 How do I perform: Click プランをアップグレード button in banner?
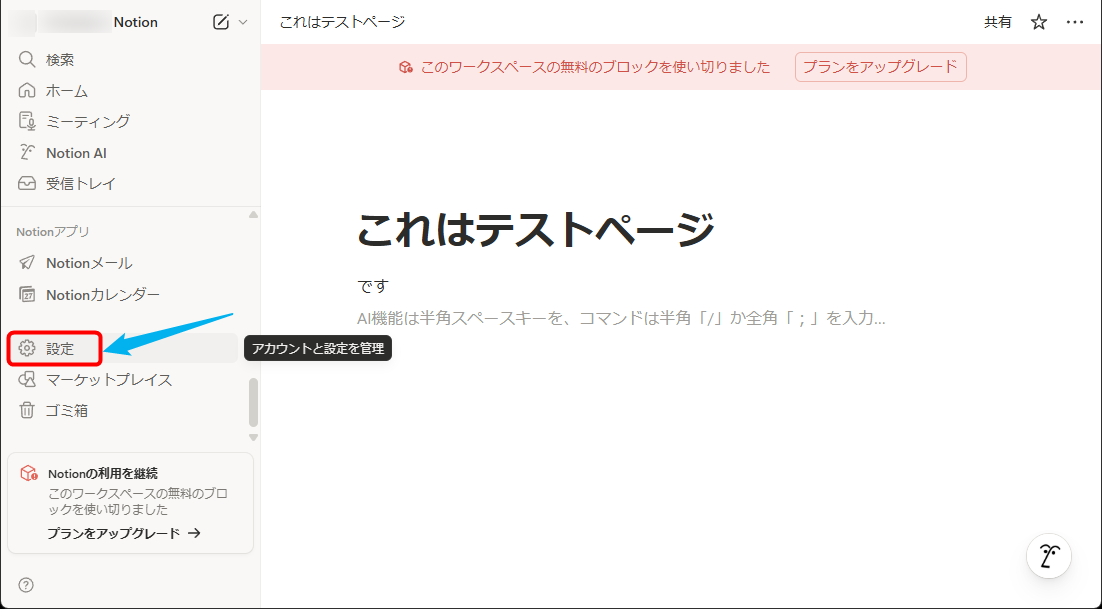880,67
